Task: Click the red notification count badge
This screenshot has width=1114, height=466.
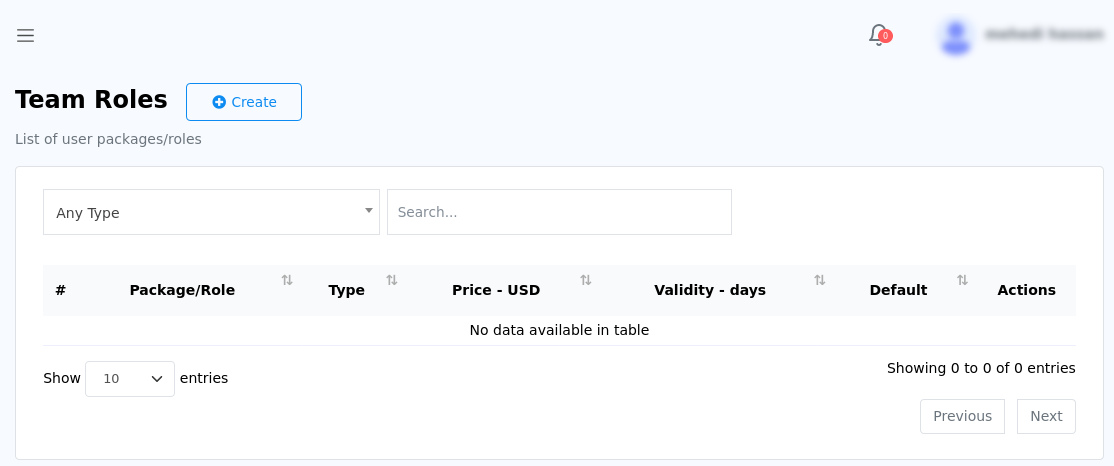Action: click(885, 36)
